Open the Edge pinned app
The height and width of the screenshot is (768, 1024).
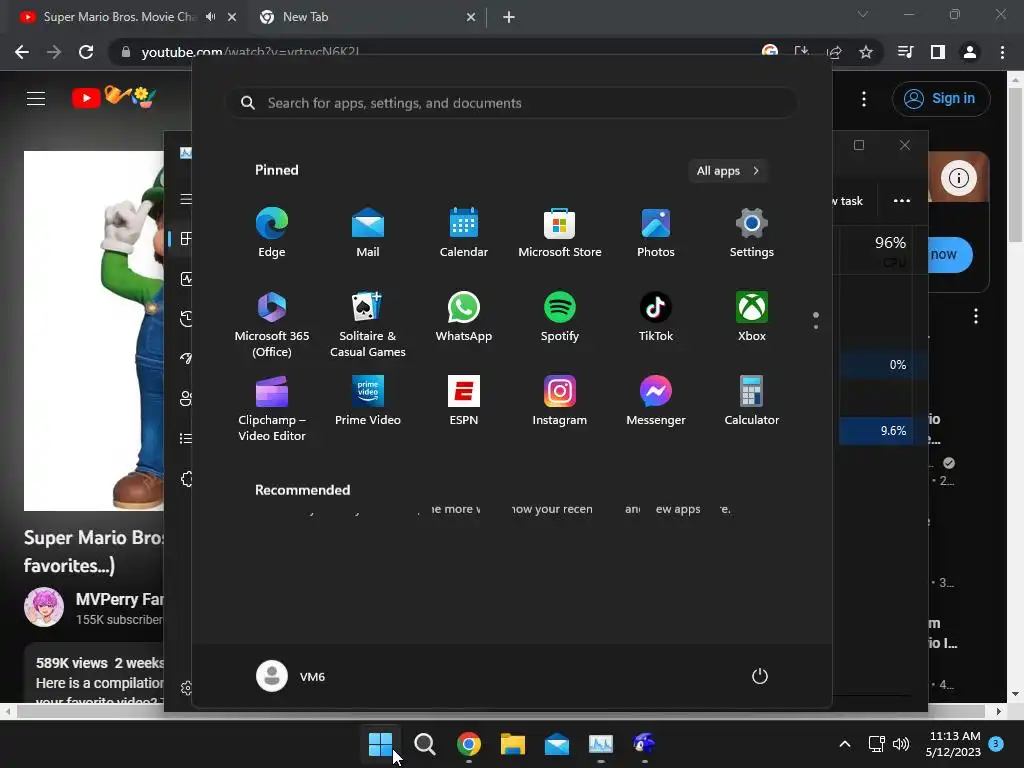coord(272,232)
